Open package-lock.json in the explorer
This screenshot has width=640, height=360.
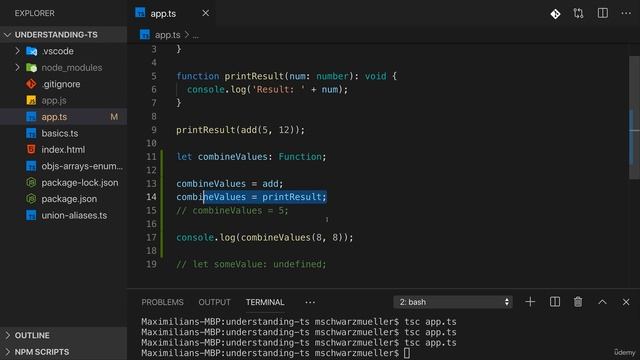[80, 182]
